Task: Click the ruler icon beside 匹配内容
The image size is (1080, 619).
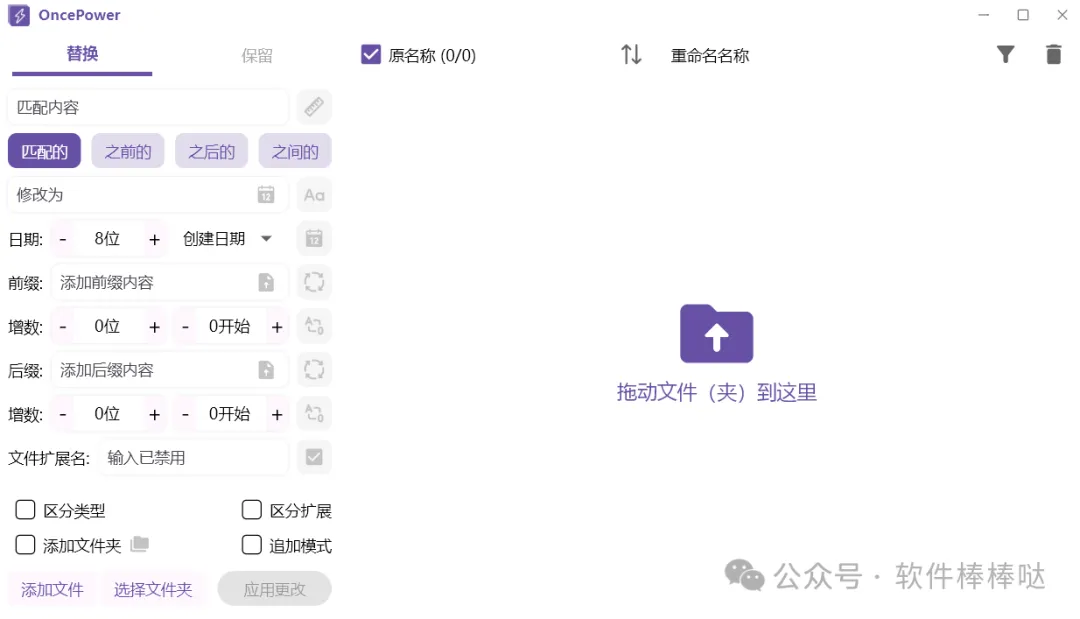Action: [x=314, y=107]
